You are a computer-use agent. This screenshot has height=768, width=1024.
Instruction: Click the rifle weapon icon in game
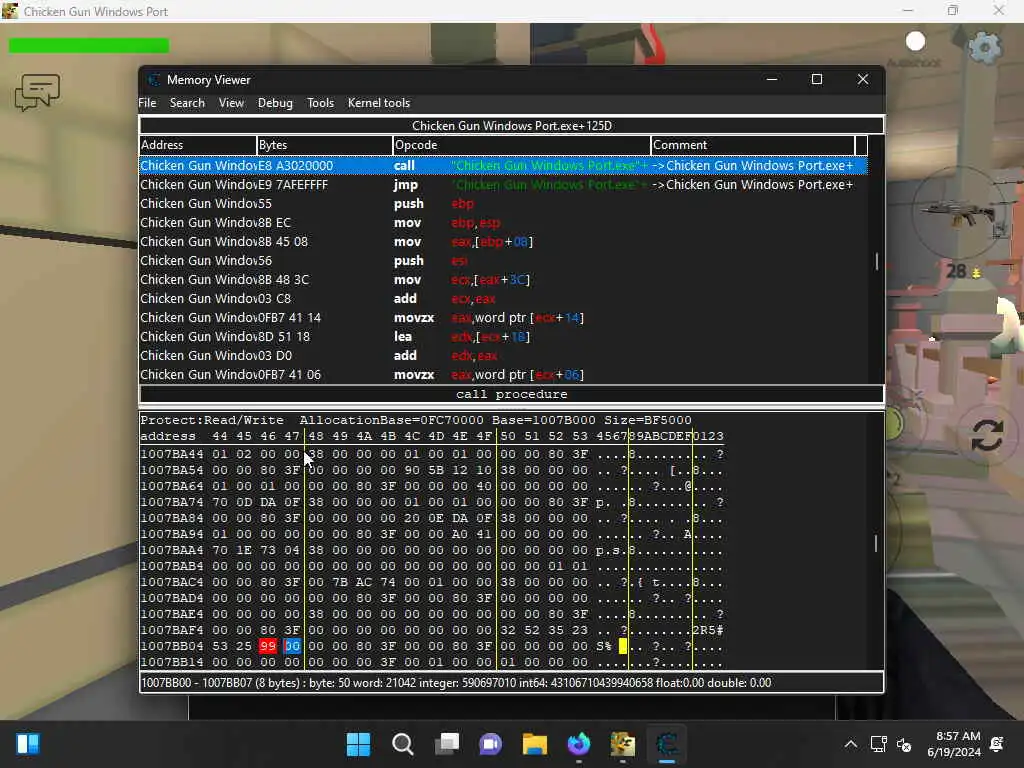tap(957, 213)
